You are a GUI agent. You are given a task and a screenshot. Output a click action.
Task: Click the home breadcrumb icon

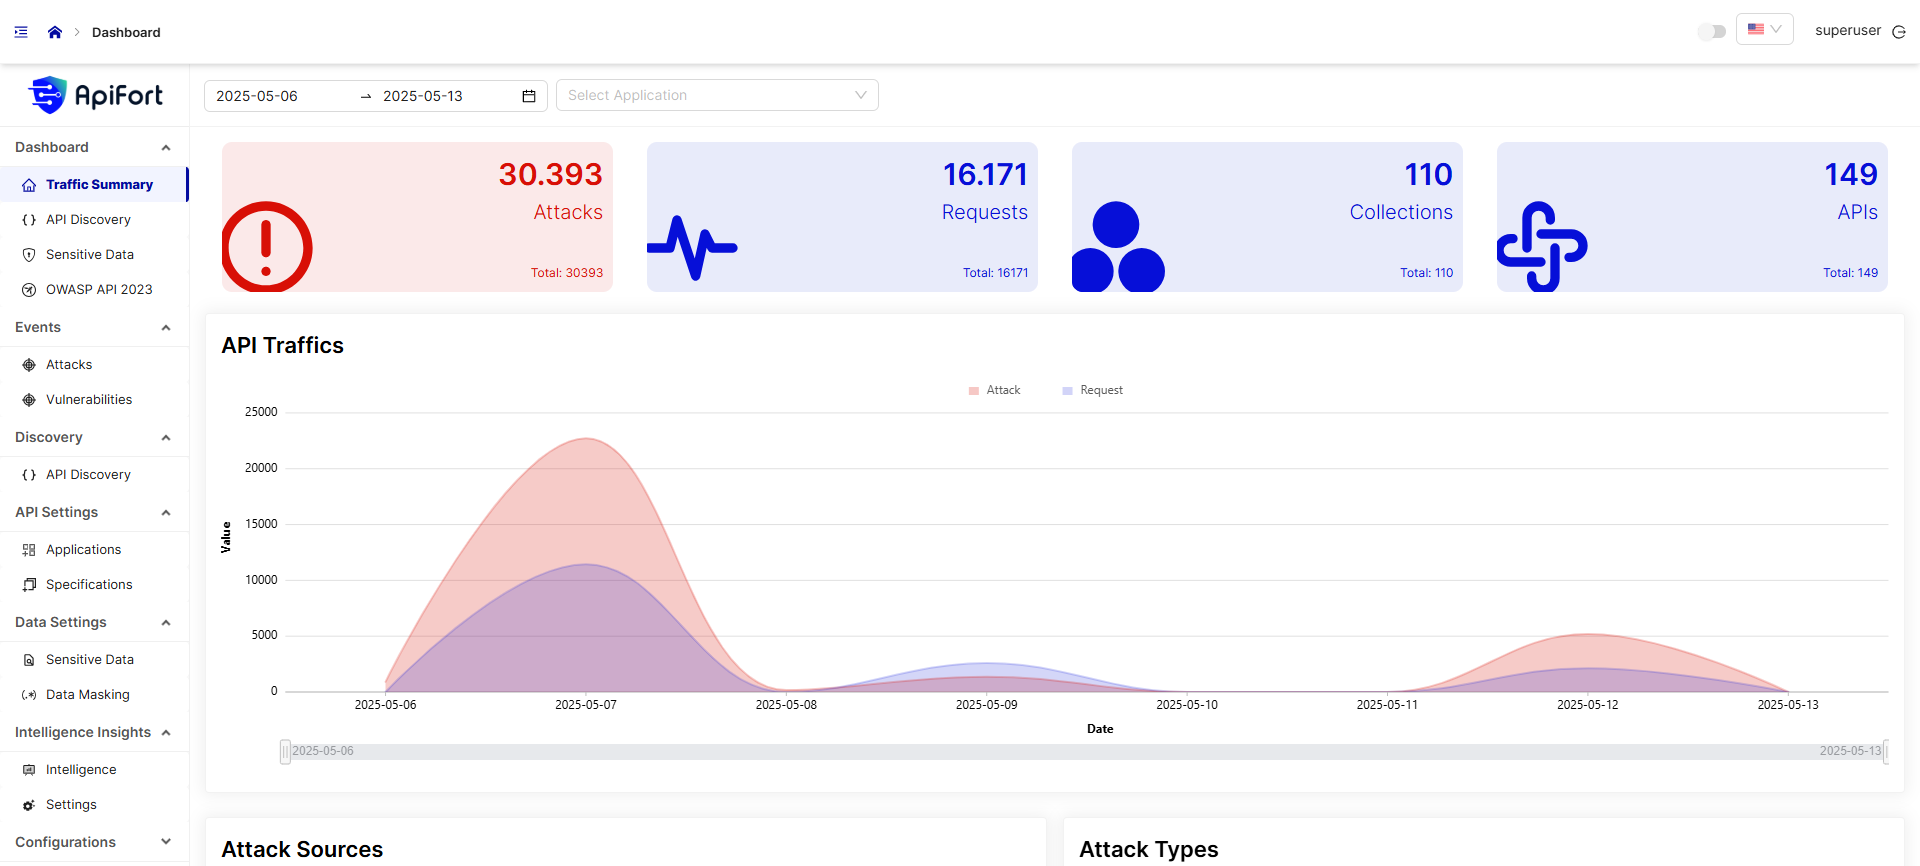55,32
